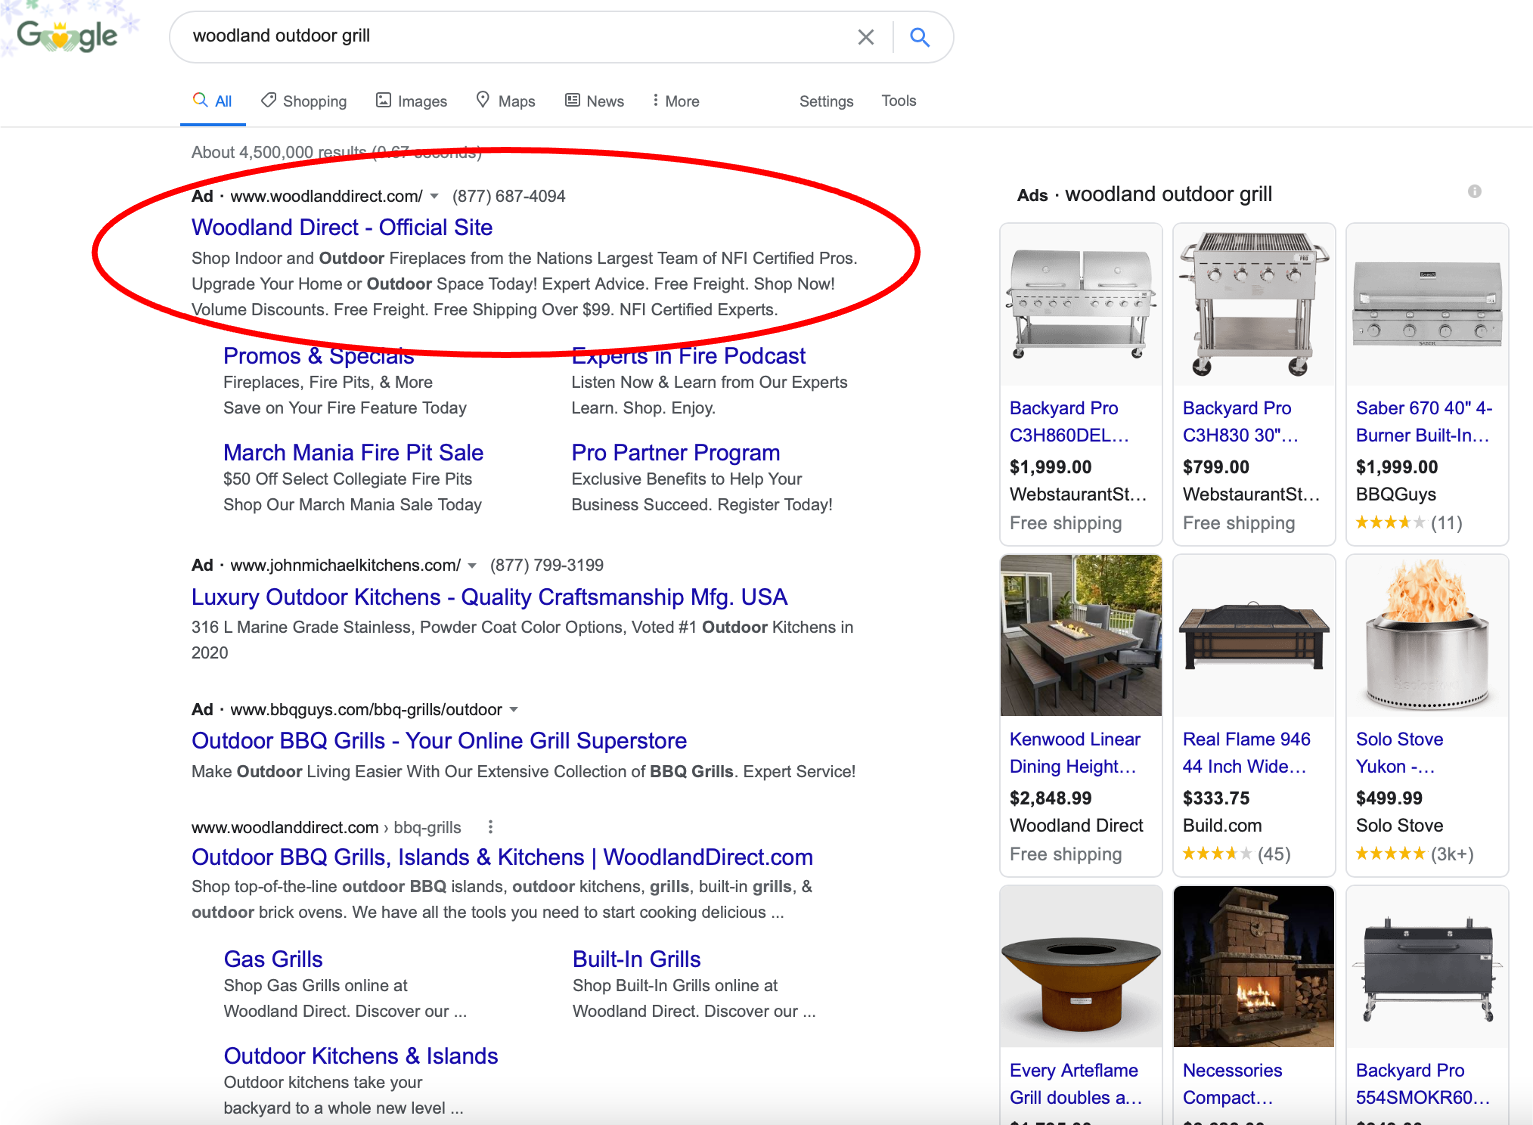
Task: Open the Tools option
Action: pyautogui.click(x=899, y=101)
